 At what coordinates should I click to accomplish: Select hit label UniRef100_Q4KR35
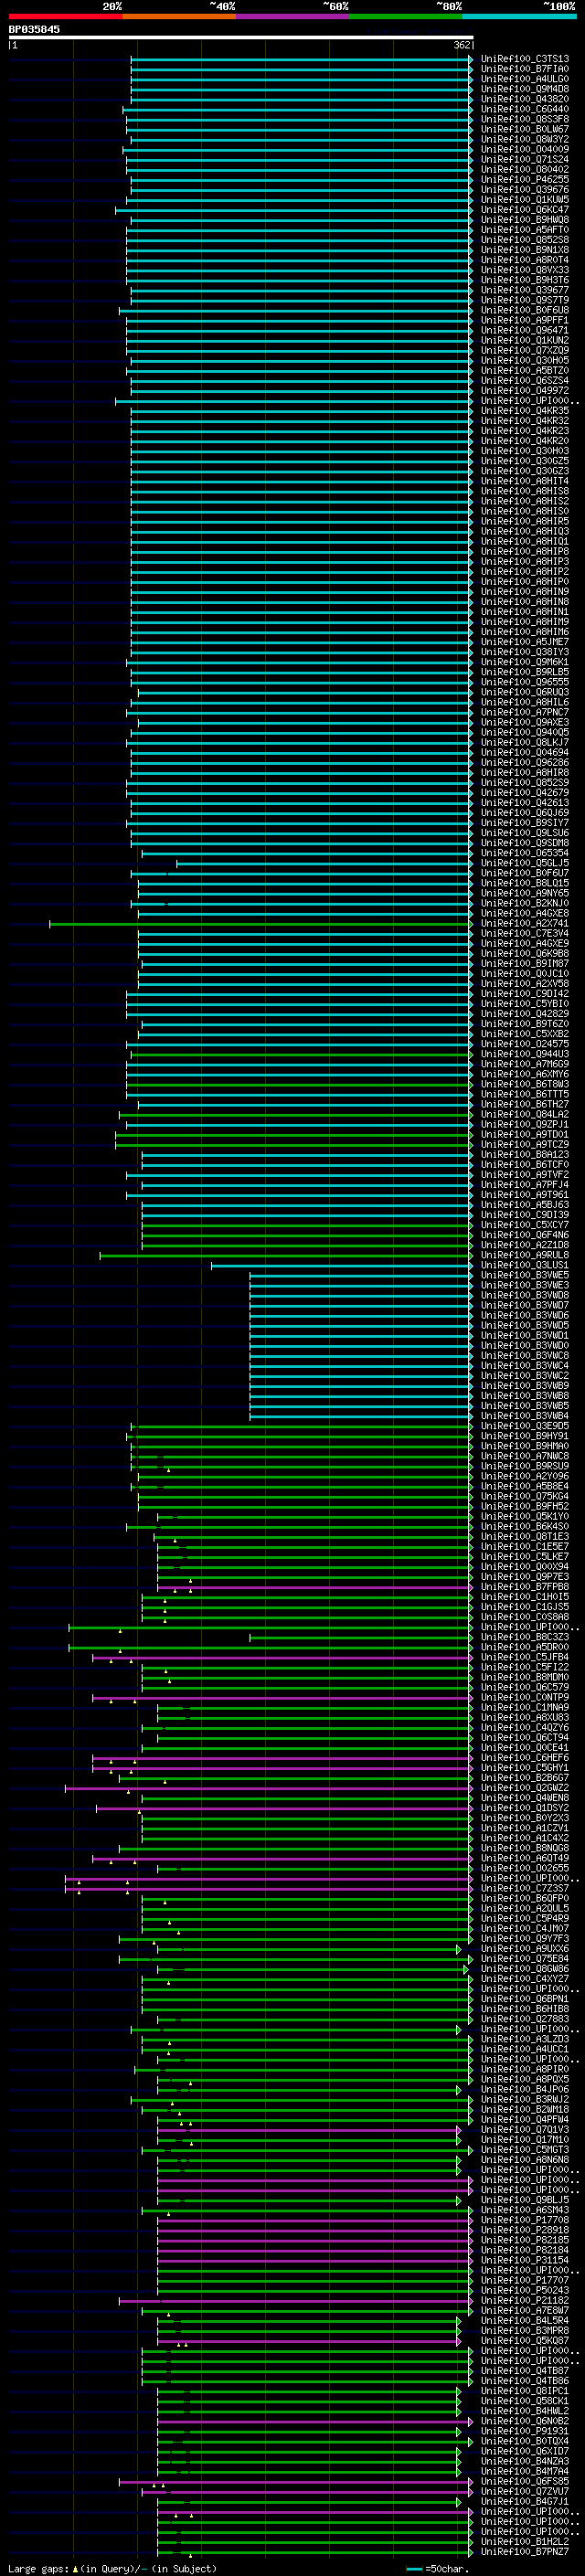click(x=525, y=411)
